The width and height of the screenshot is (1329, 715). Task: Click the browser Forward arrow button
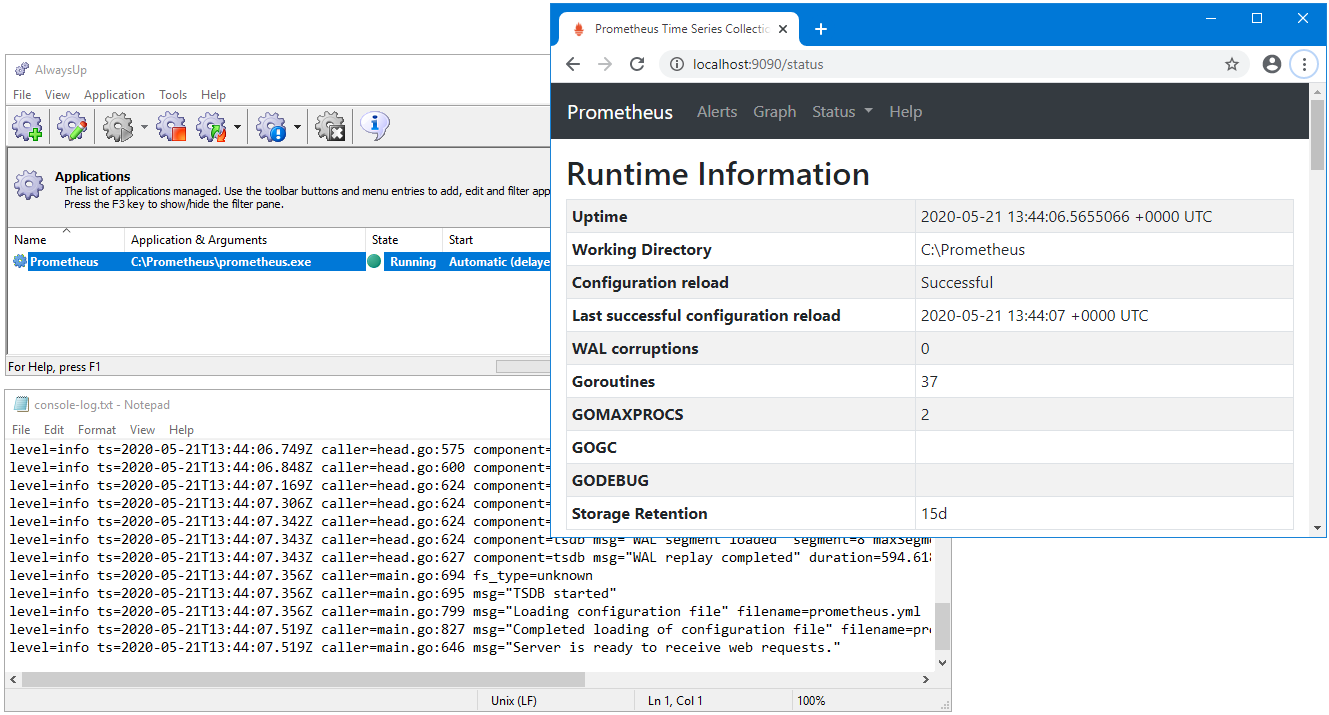coord(605,64)
